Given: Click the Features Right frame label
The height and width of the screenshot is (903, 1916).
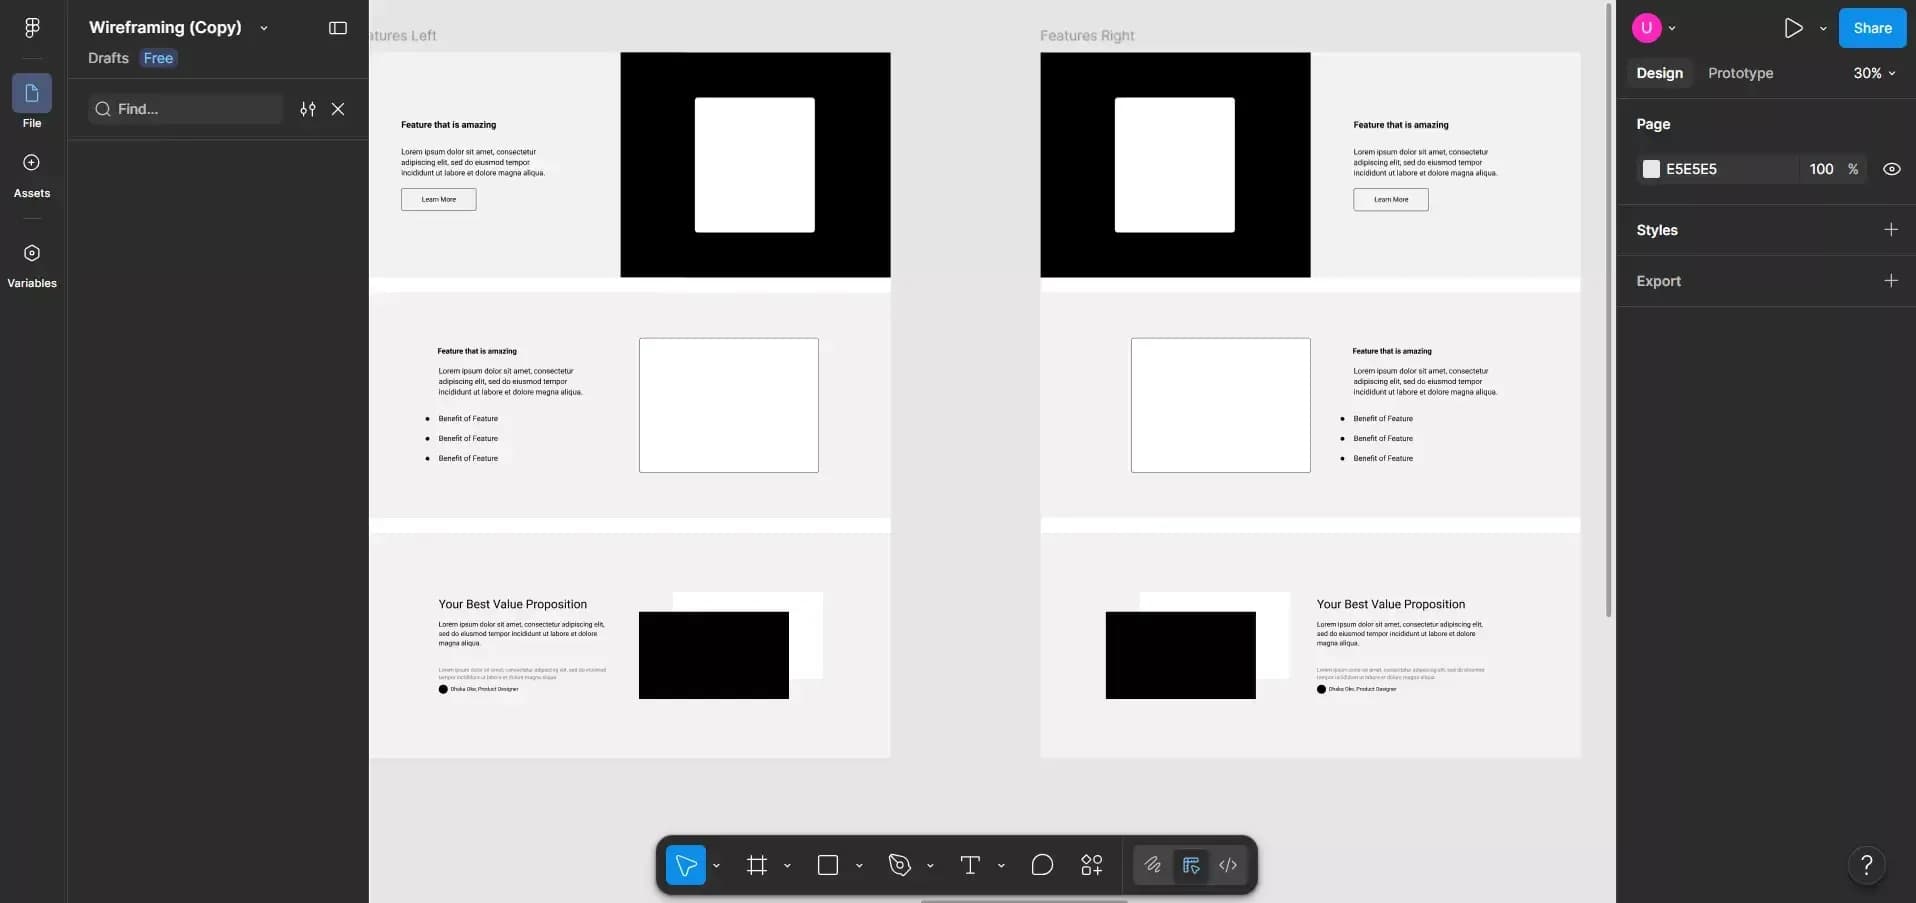Looking at the screenshot, I should tap(1087, 36).
